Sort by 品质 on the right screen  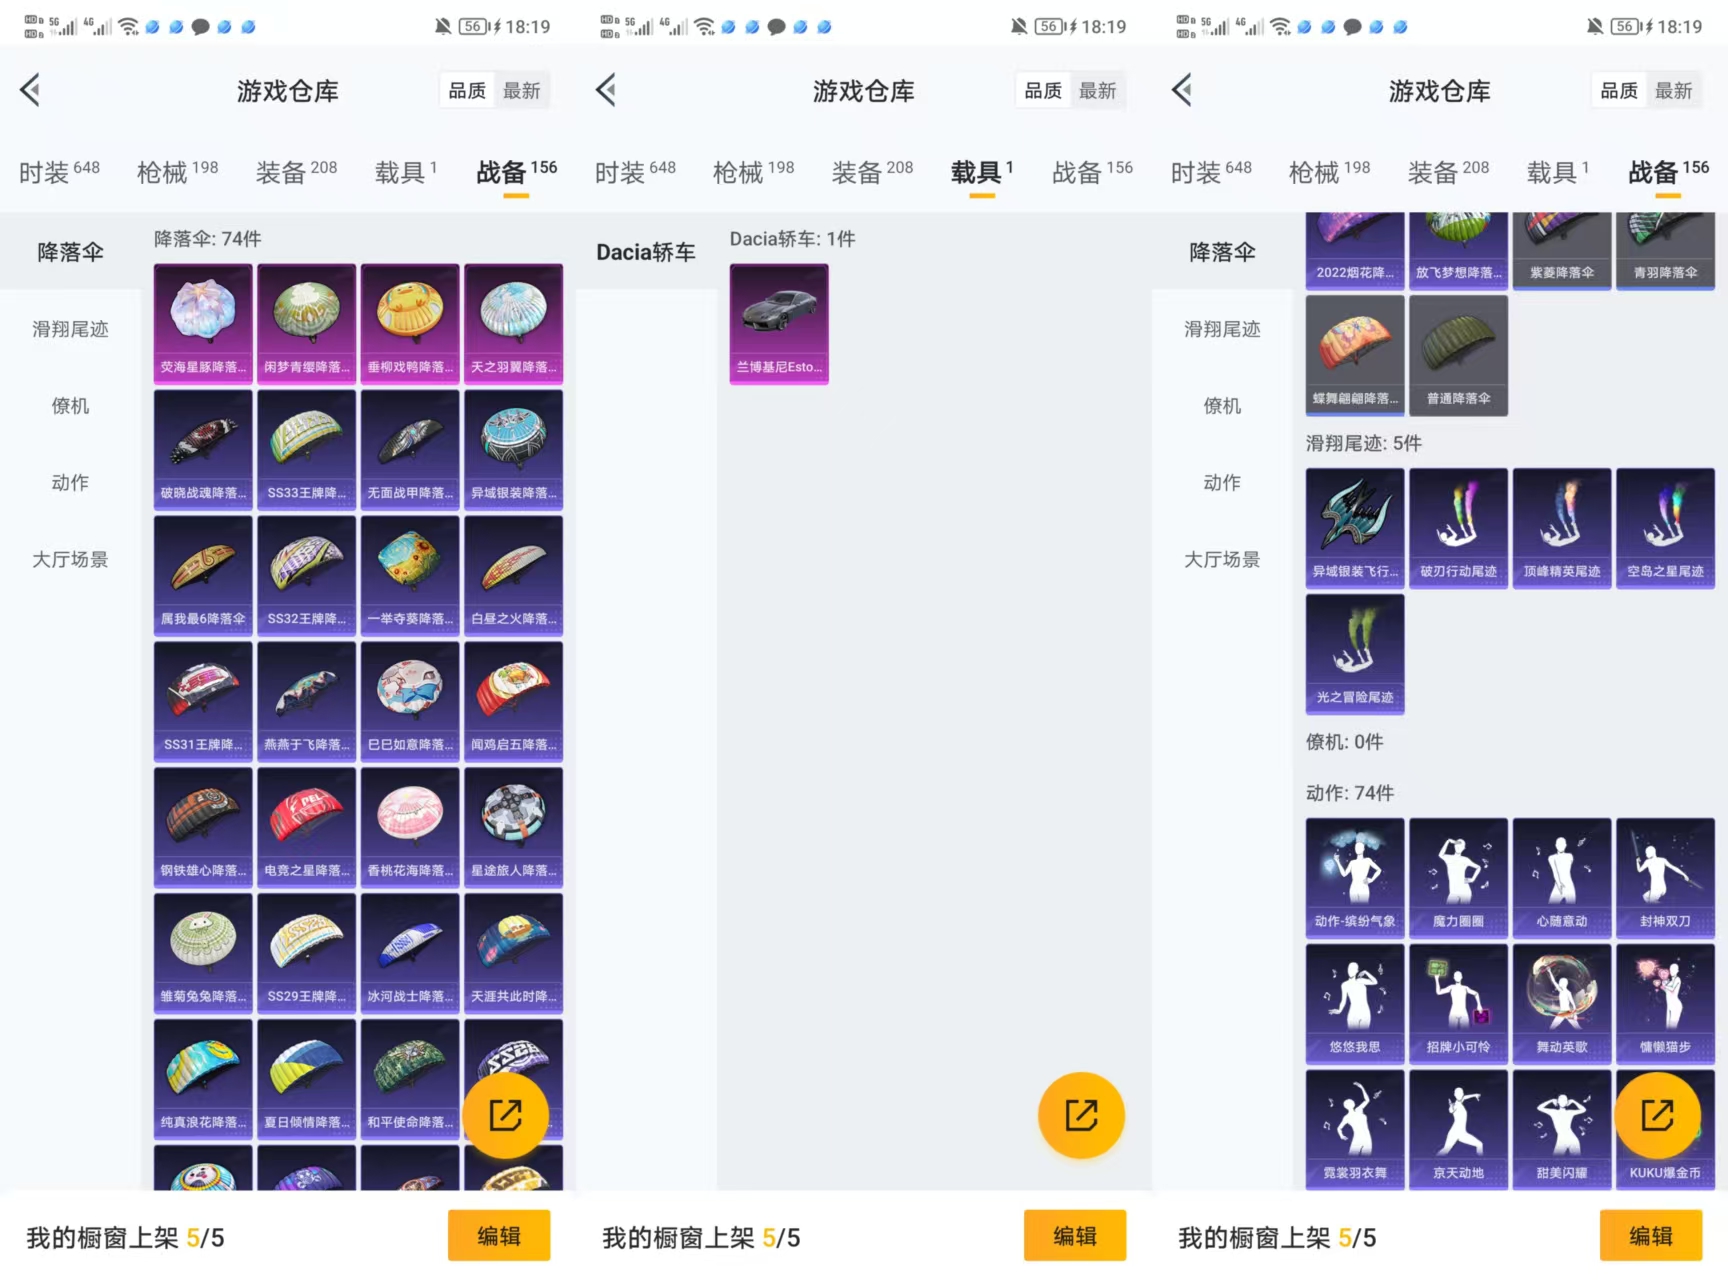tap(1619, 91)
